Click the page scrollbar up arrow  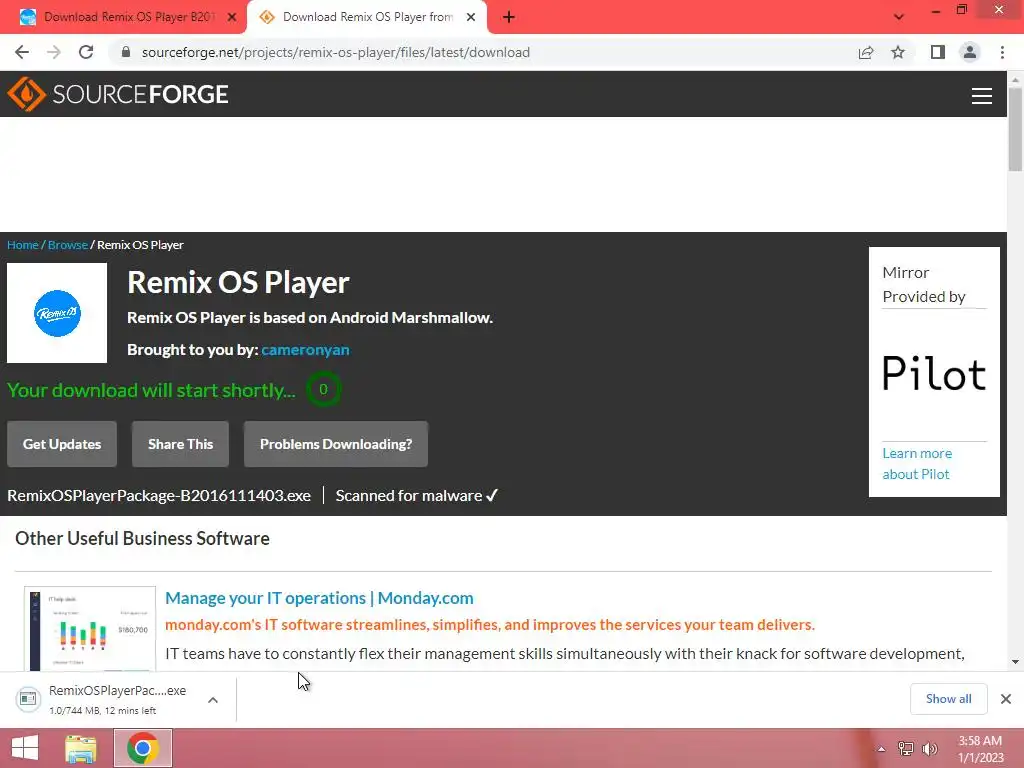click(1015, 80)
